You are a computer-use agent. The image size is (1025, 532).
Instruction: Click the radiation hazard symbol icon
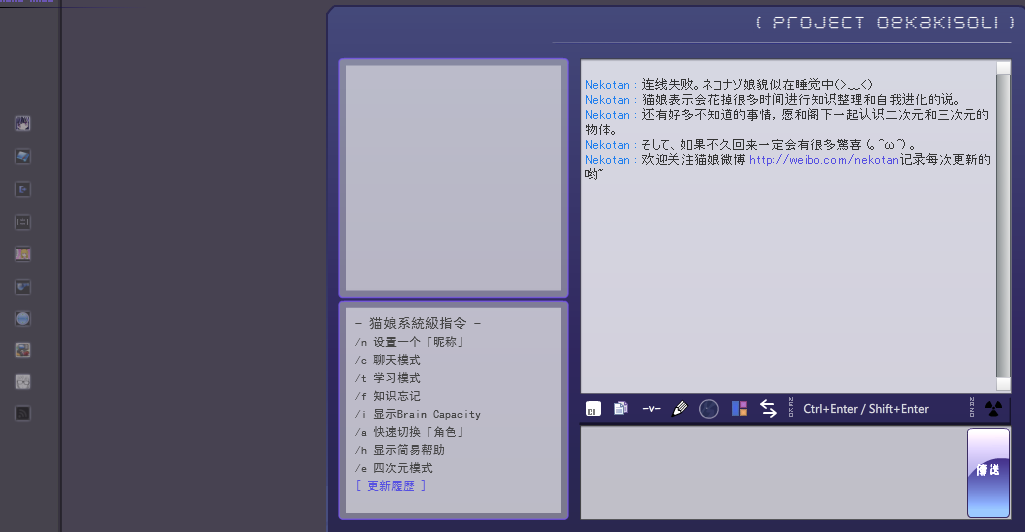tap(993, 409)
